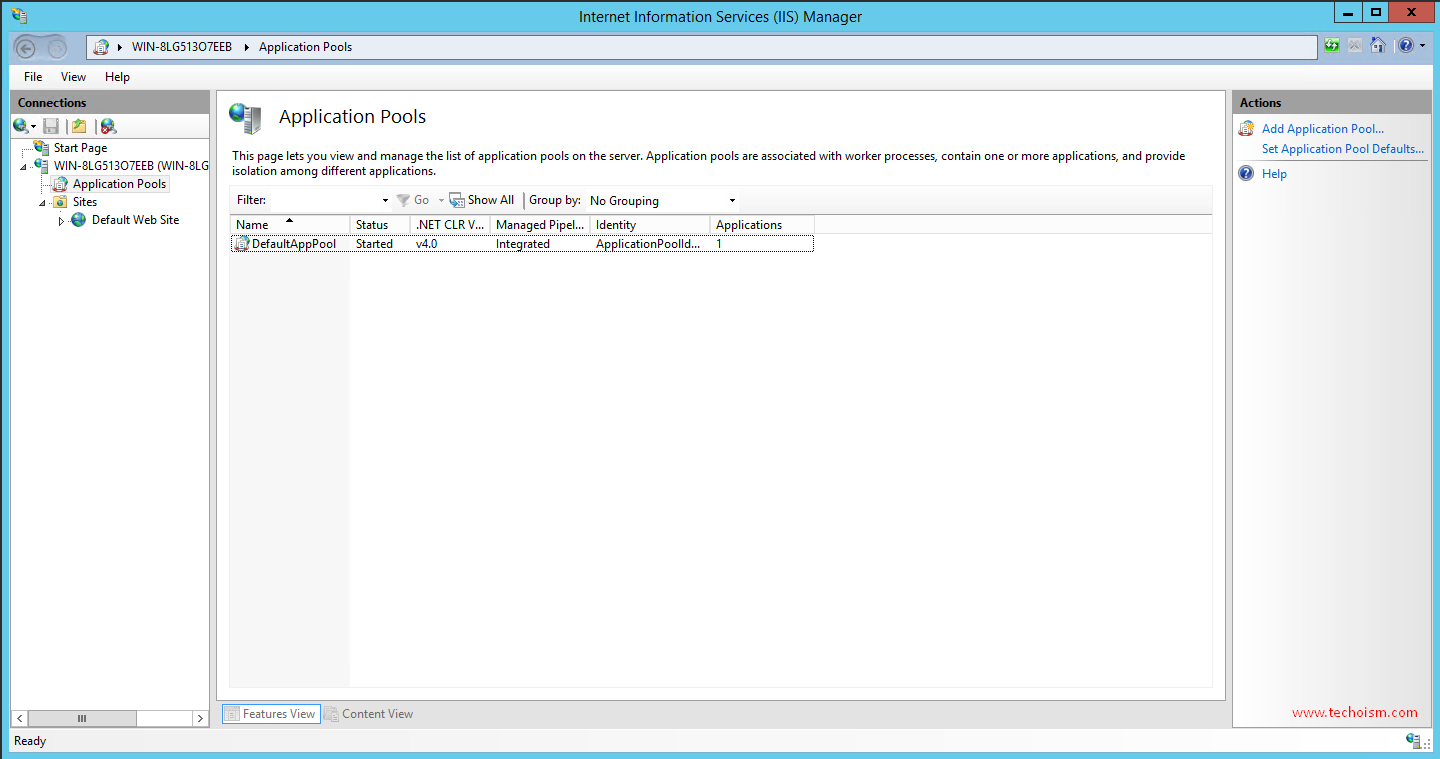Click the Back navigation arrow button
This screenshot has width=1440, height=759.
point(26,47)
